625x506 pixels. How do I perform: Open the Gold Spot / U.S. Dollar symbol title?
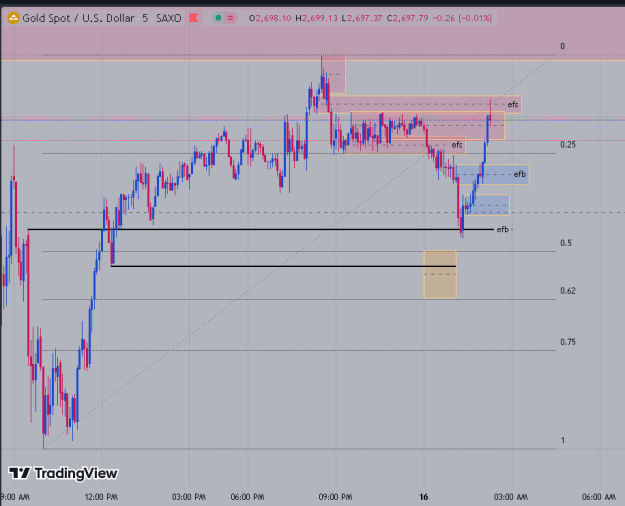point(78,18)
